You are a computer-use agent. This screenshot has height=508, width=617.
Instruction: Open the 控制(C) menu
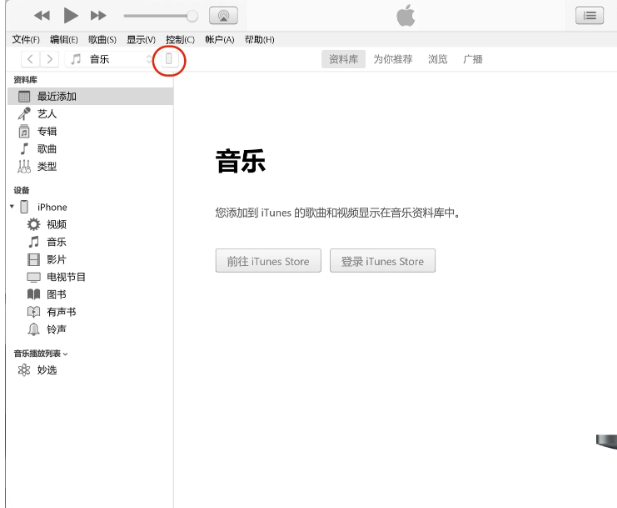coord(180,39)
